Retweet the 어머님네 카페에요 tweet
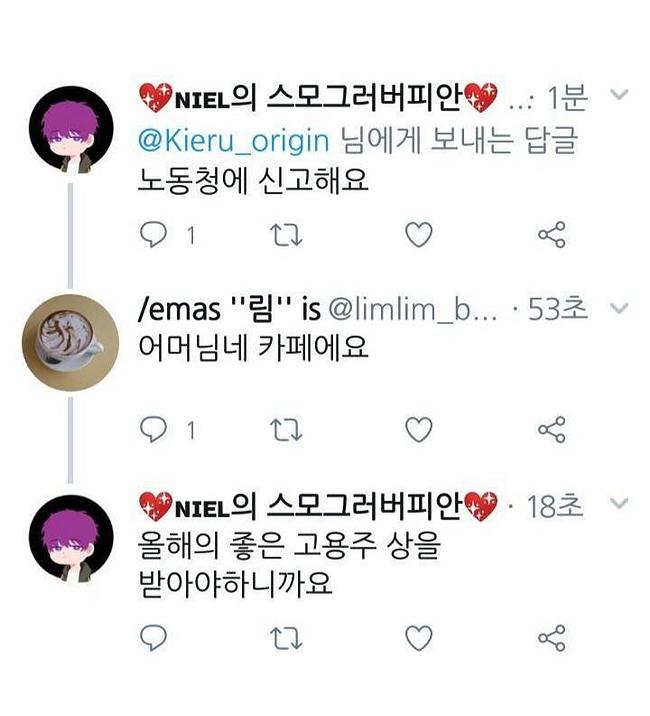The height and width of the screenshot is (716, 650). [285, 430]
